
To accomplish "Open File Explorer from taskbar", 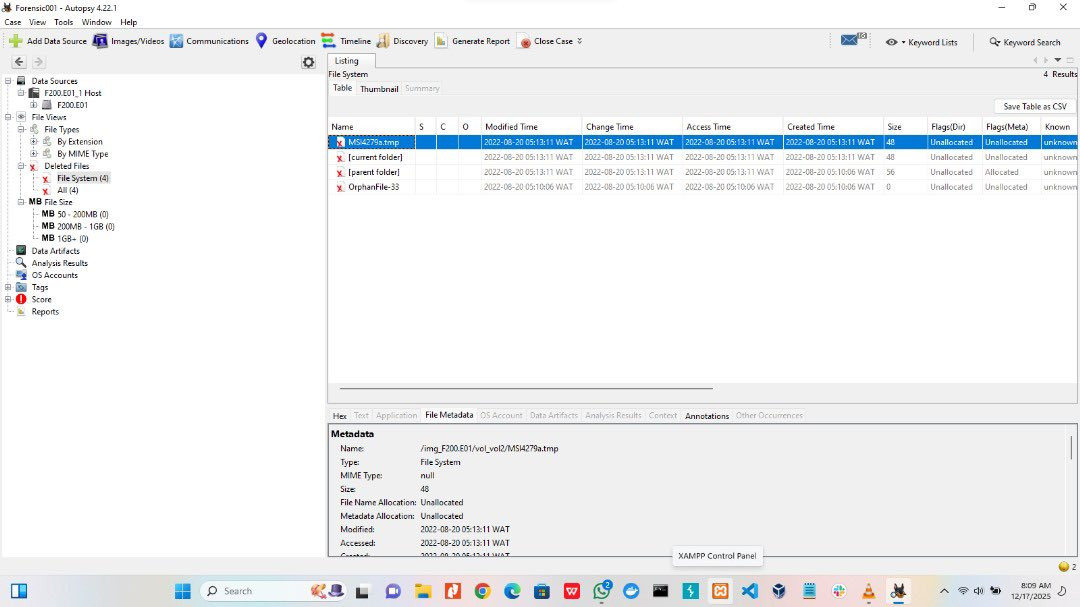I will (423, 591).
